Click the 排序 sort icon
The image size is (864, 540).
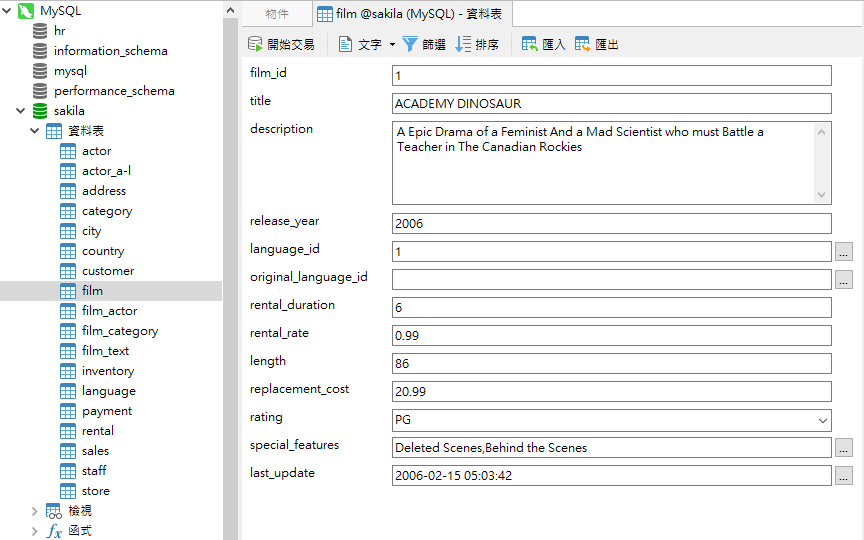pos(463,44)
